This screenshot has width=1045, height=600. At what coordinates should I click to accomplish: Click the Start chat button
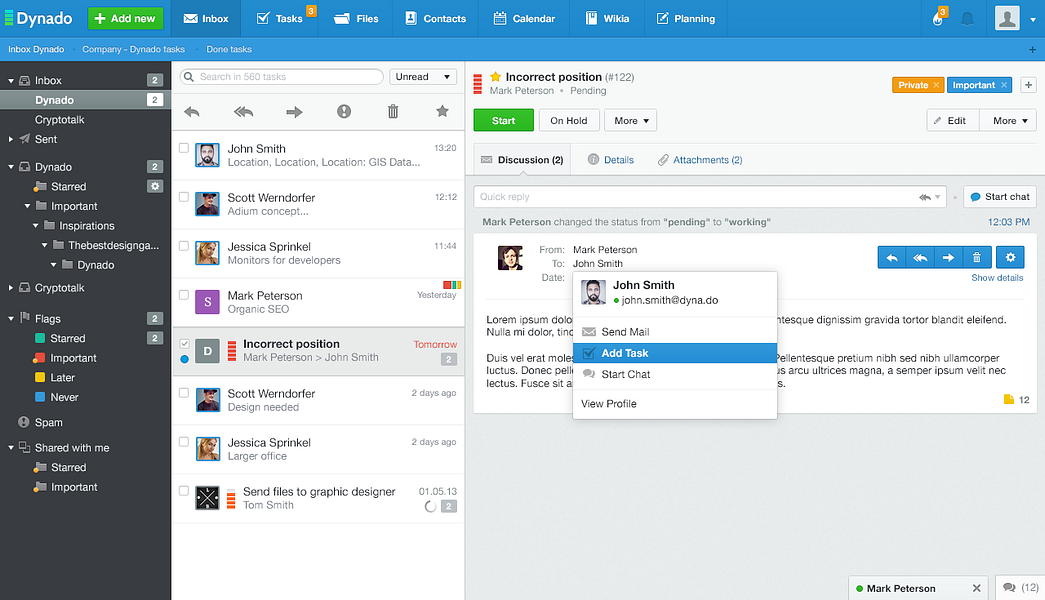1000,197
